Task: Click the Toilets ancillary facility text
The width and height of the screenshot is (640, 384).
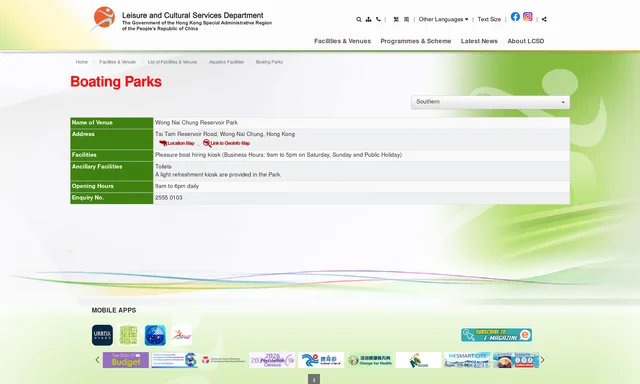Action: click(163, 166)
